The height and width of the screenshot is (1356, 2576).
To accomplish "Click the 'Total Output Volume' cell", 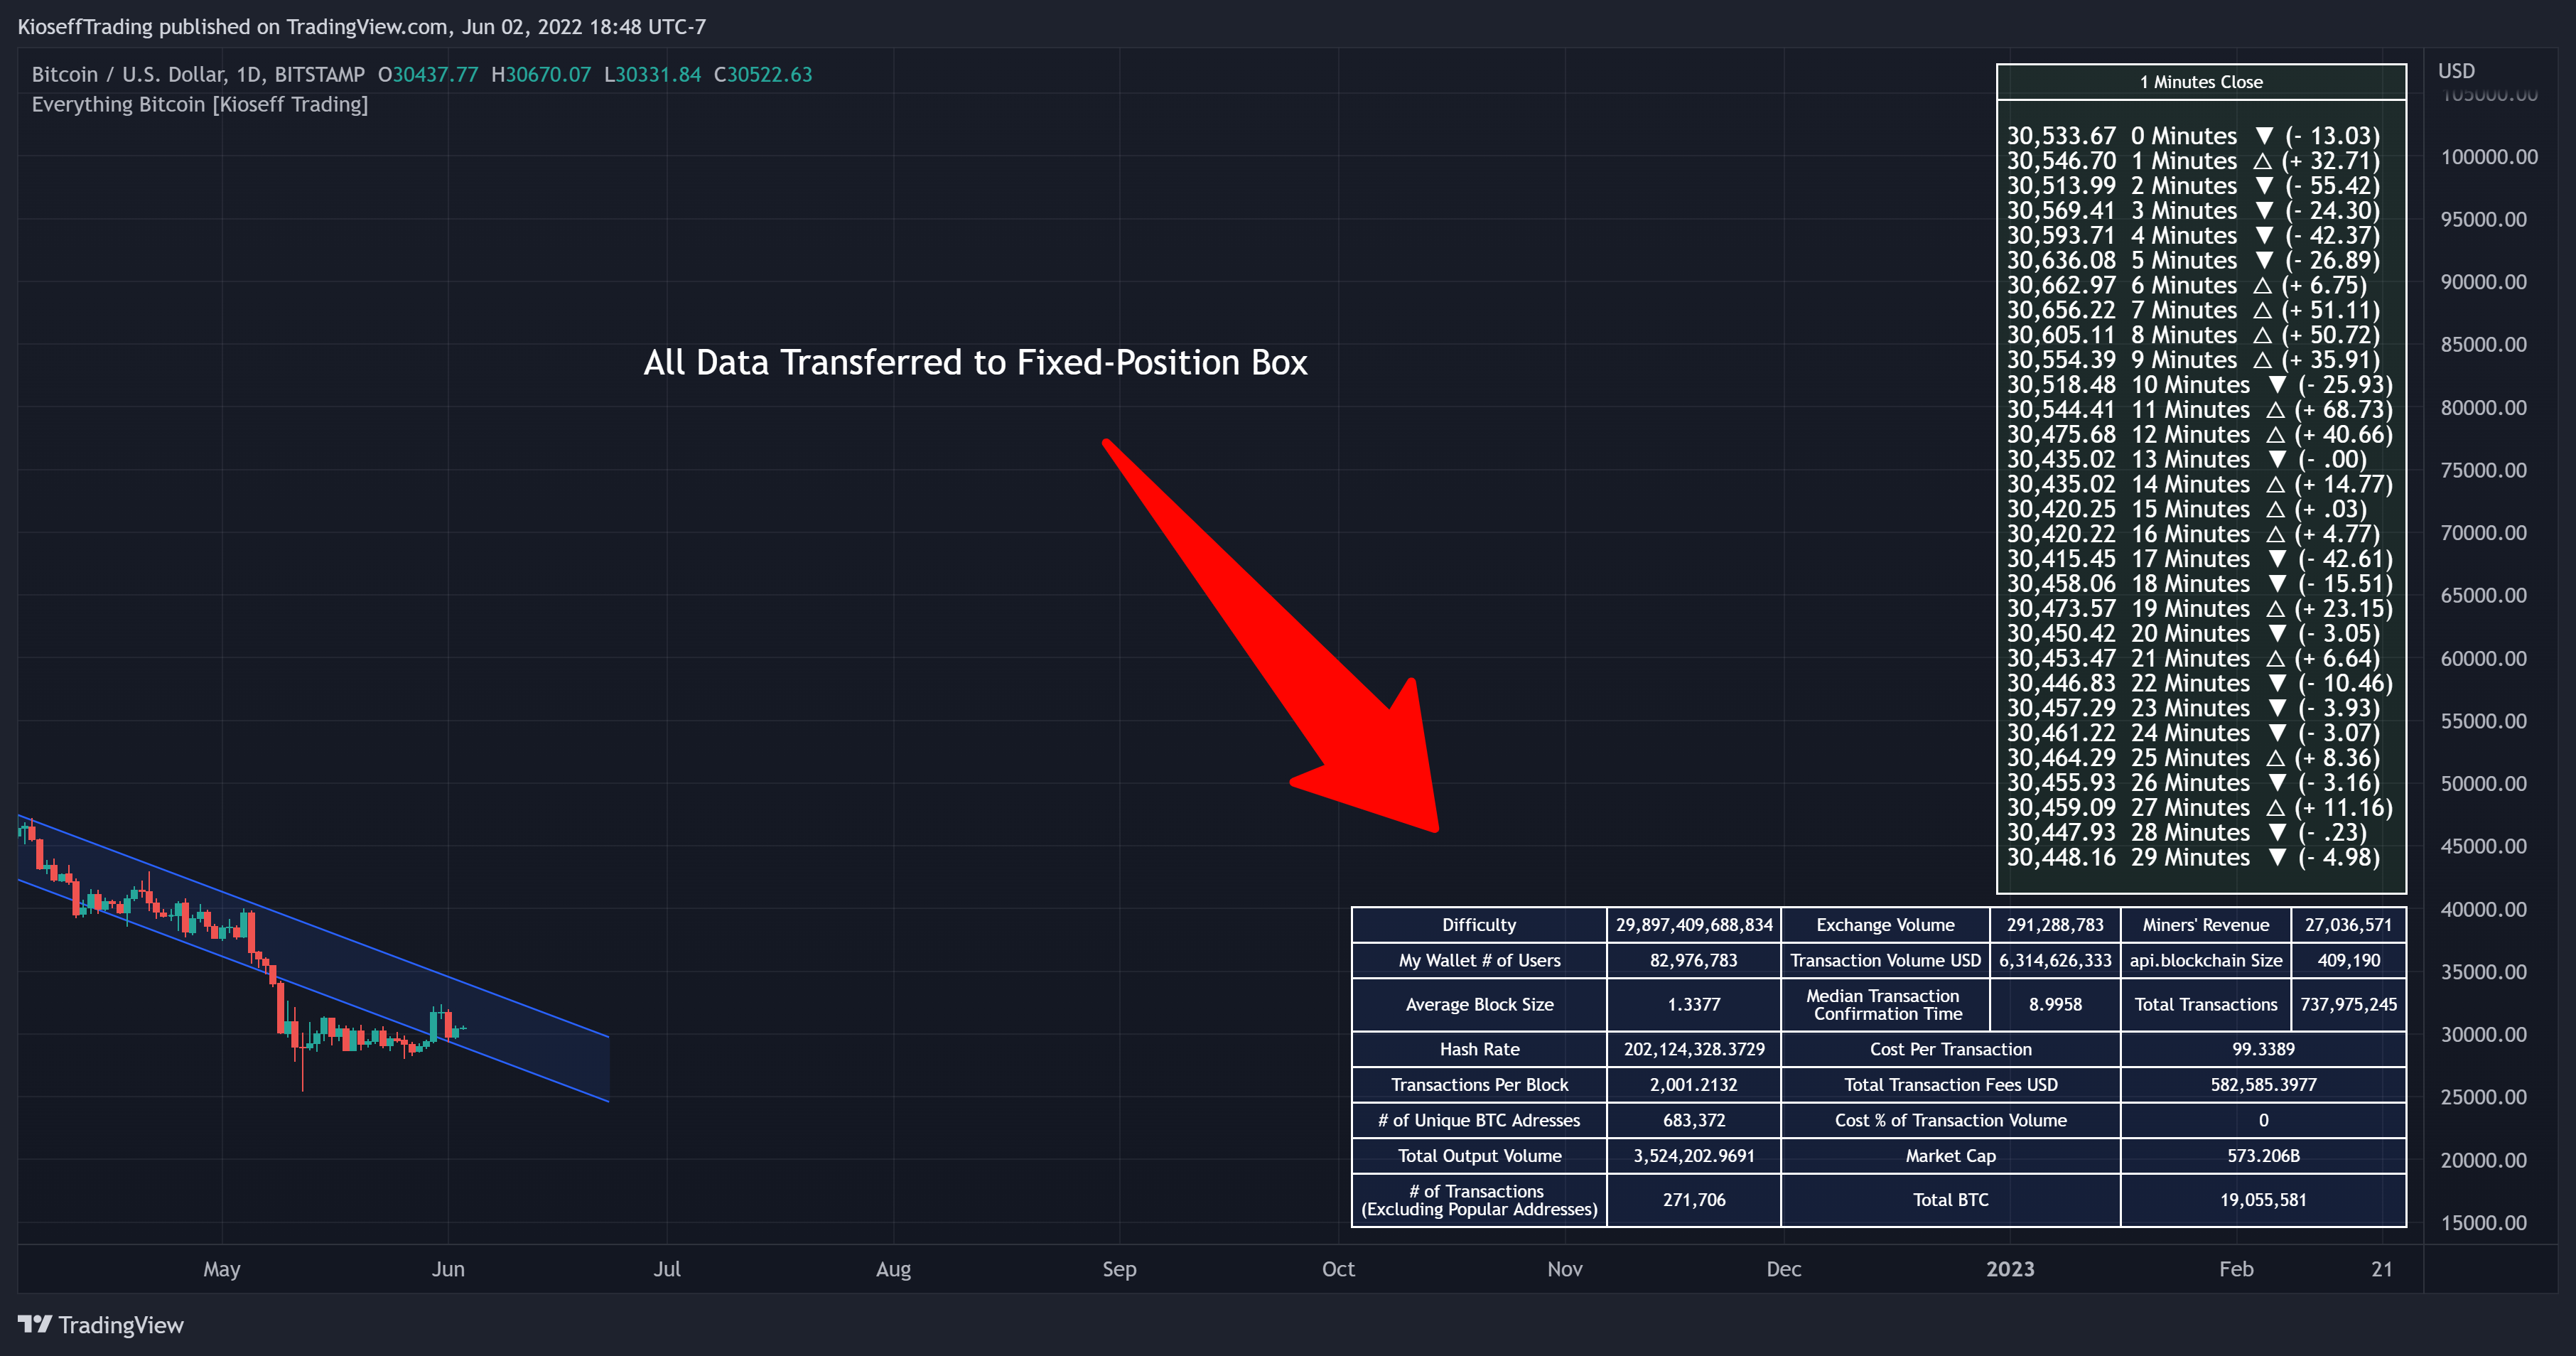I will (1479, 1156).
